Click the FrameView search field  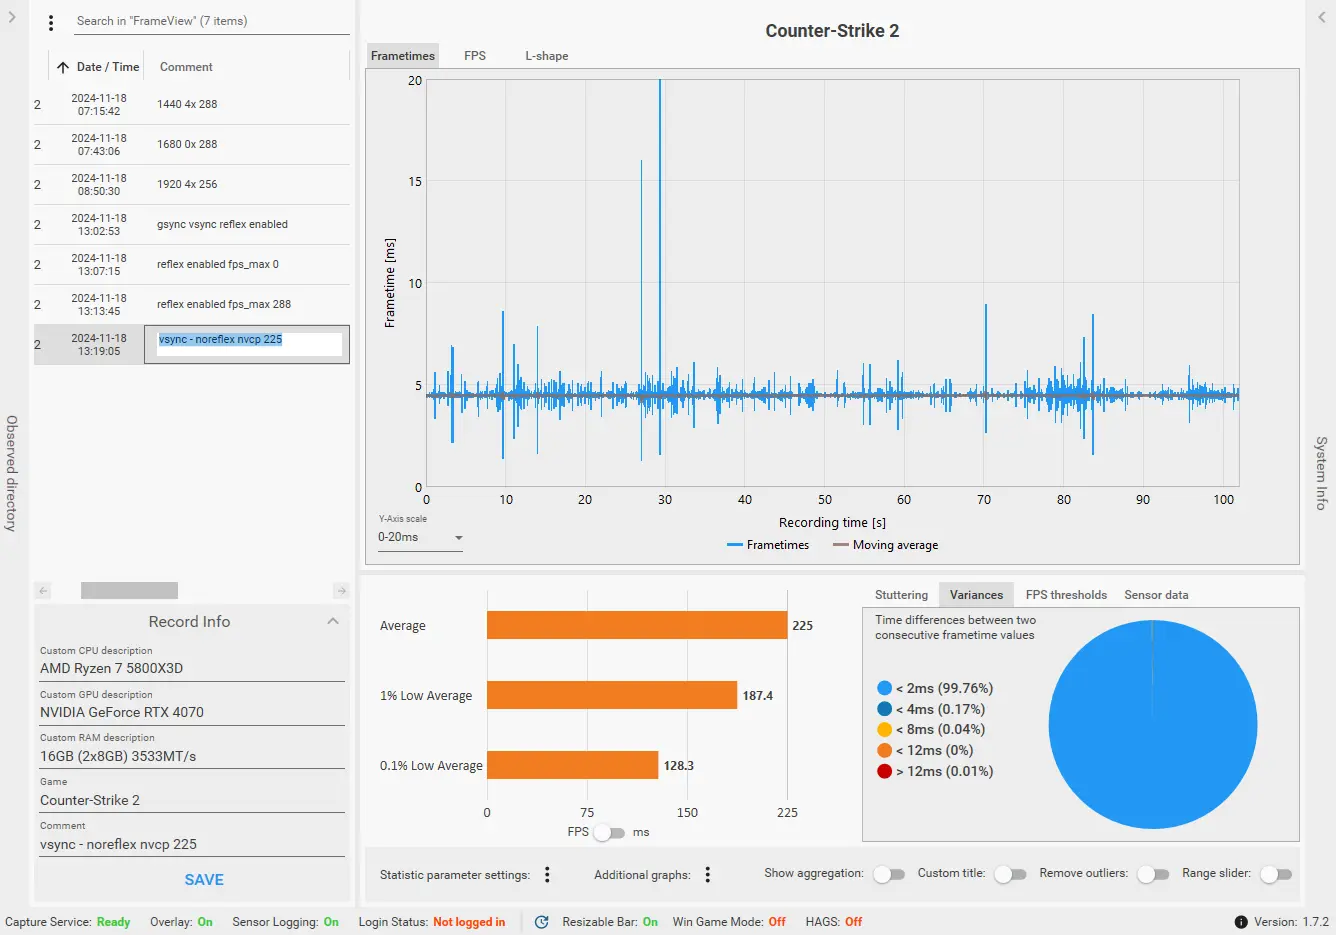(x=211, y=21)
